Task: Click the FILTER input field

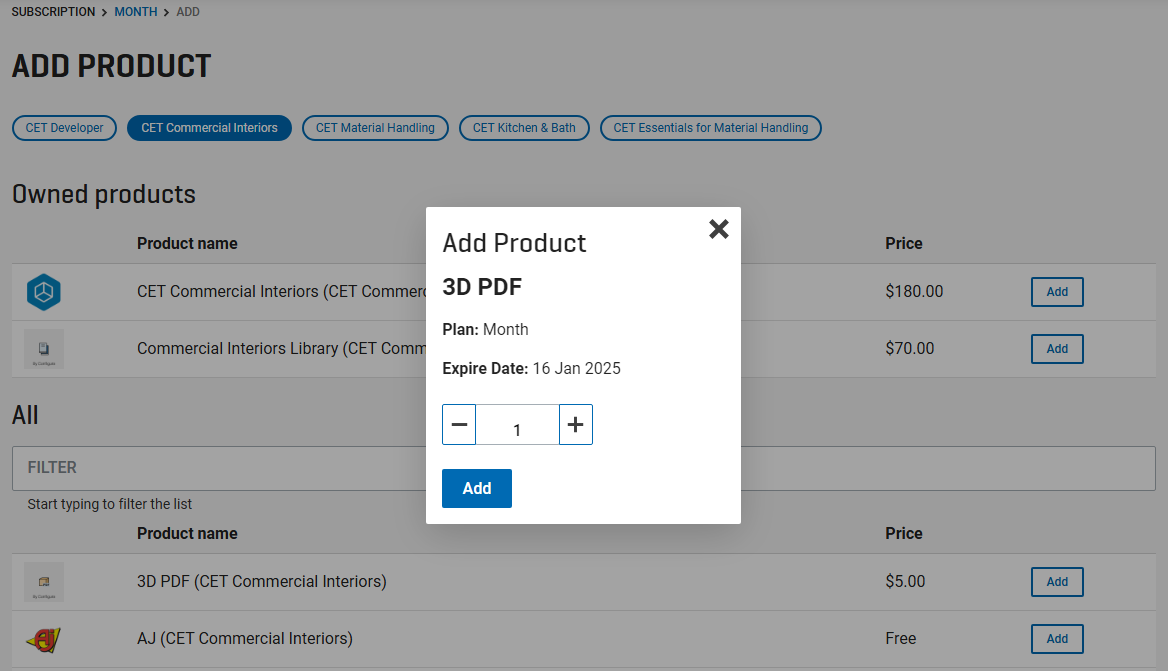Action: [584, 468]
